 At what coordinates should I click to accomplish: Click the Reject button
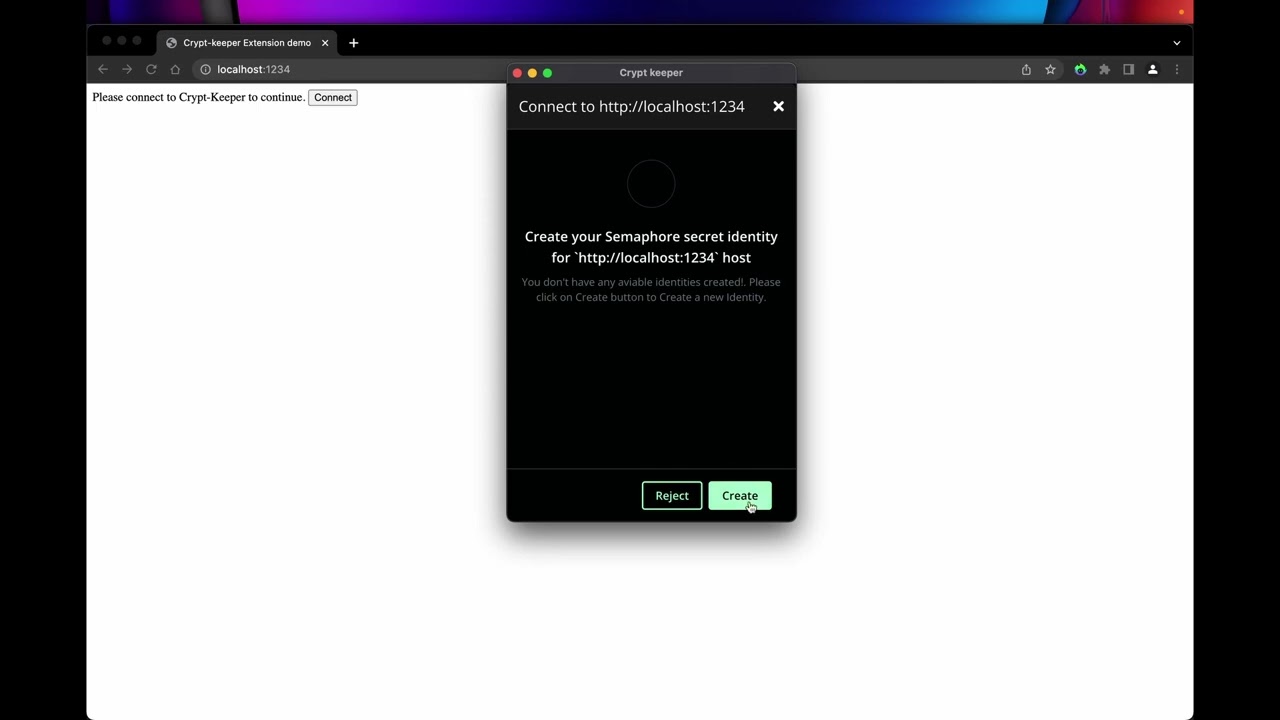[x=672, y=495]
